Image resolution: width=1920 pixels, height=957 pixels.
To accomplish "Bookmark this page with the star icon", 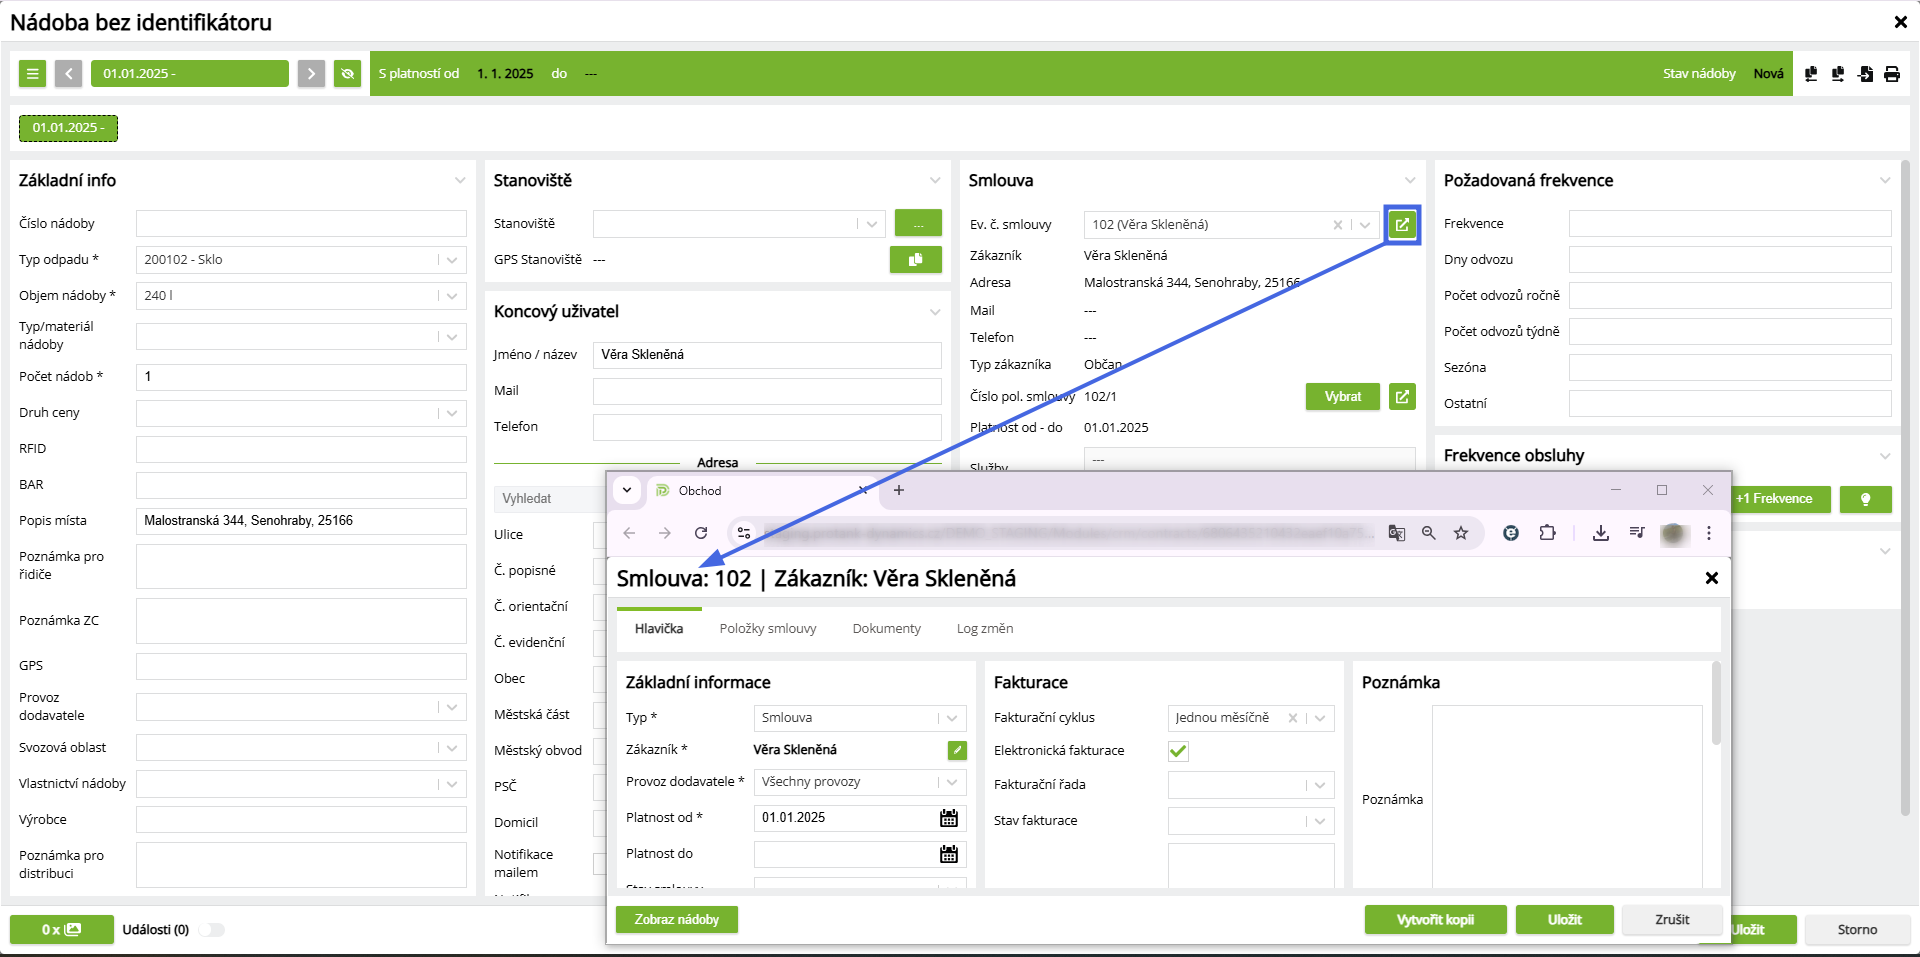I will (1461, 533).
